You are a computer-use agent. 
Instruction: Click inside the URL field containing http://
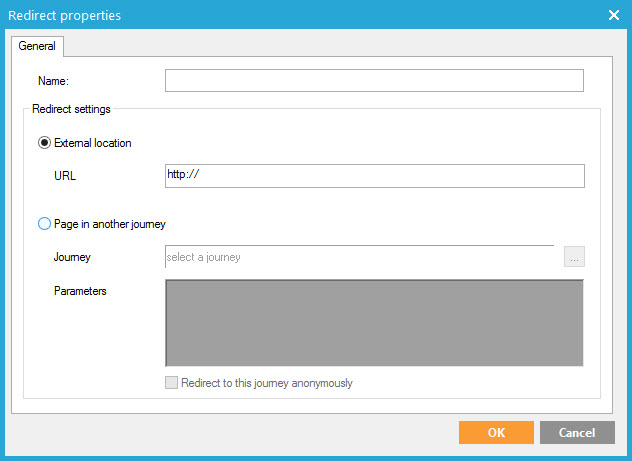[373, 176]
